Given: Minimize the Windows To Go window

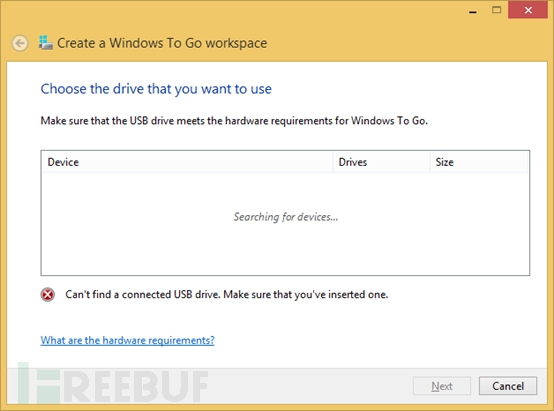Looking at the screenshot, I should point(473,10).
